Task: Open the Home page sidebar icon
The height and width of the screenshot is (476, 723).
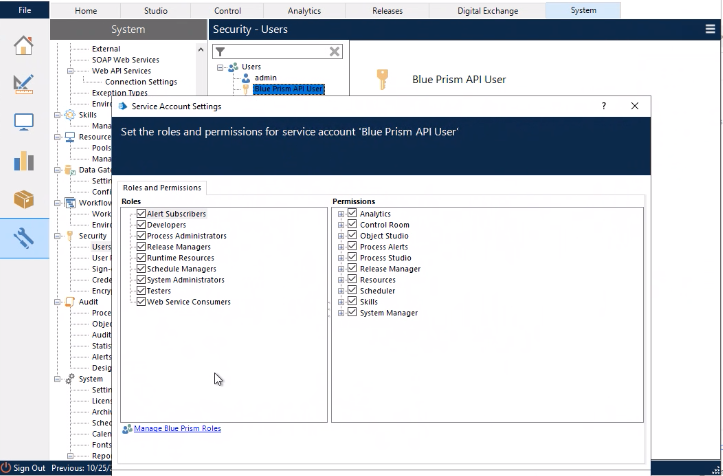Action: [x=24, y=45]
